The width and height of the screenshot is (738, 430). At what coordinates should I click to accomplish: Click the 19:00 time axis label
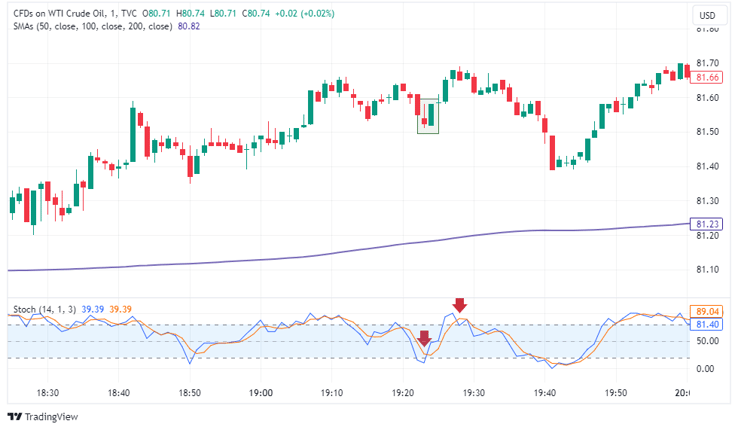coord(261,392)
